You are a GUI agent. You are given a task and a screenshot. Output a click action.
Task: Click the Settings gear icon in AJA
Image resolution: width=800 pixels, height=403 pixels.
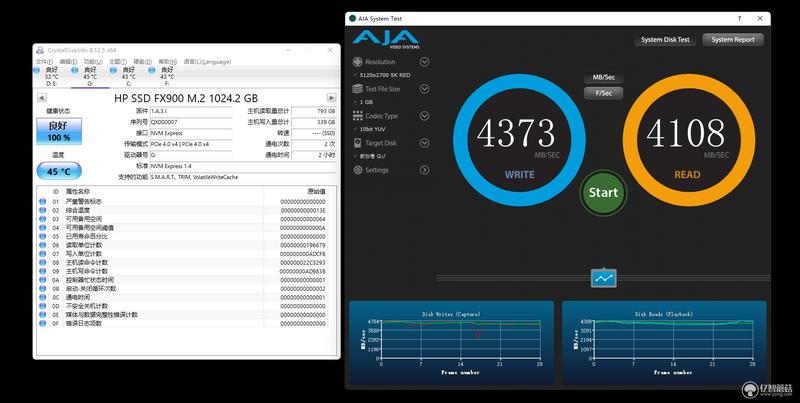click(358, 170)
